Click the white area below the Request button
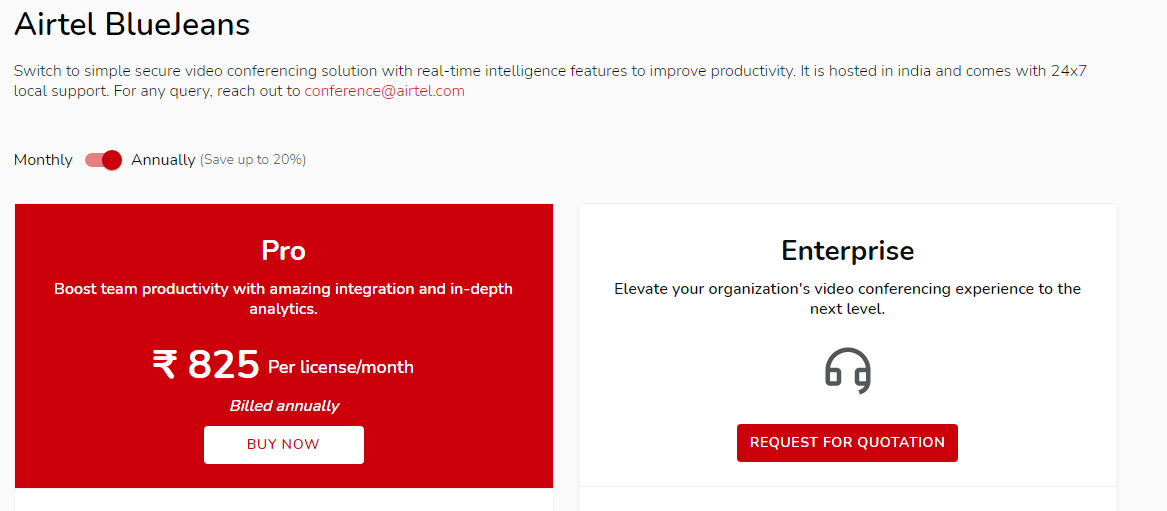 click(x=848, y=499)
